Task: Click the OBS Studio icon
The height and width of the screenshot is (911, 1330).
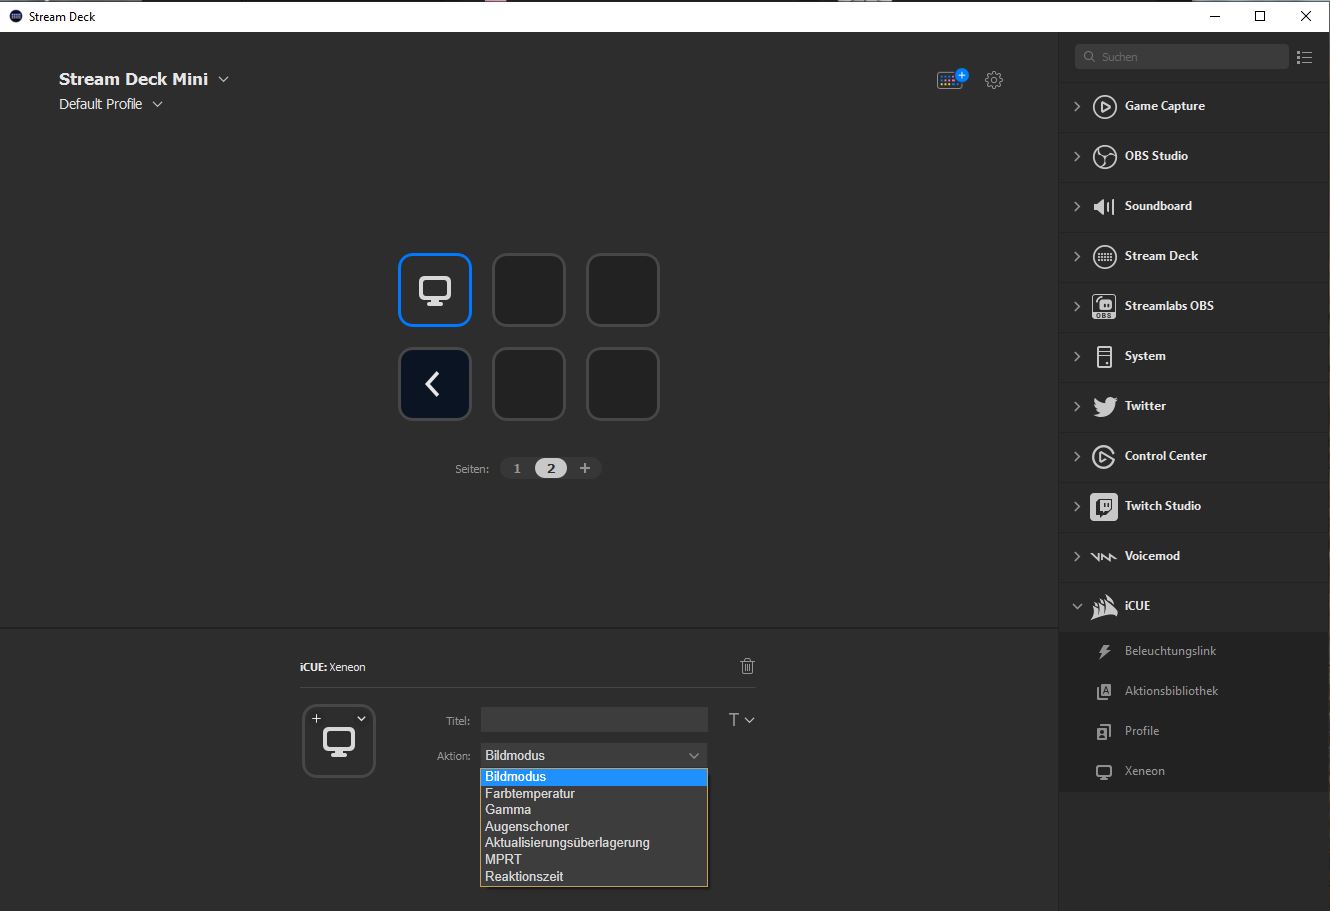Action: click(x=1104, y=156)
